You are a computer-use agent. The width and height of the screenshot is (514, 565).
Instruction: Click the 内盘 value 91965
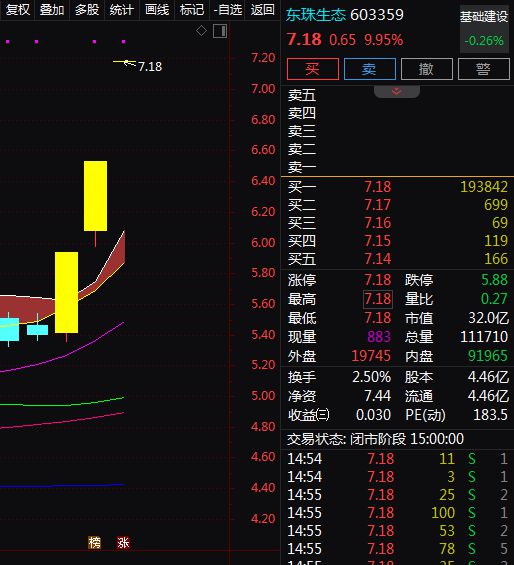(x=488, y=356)
